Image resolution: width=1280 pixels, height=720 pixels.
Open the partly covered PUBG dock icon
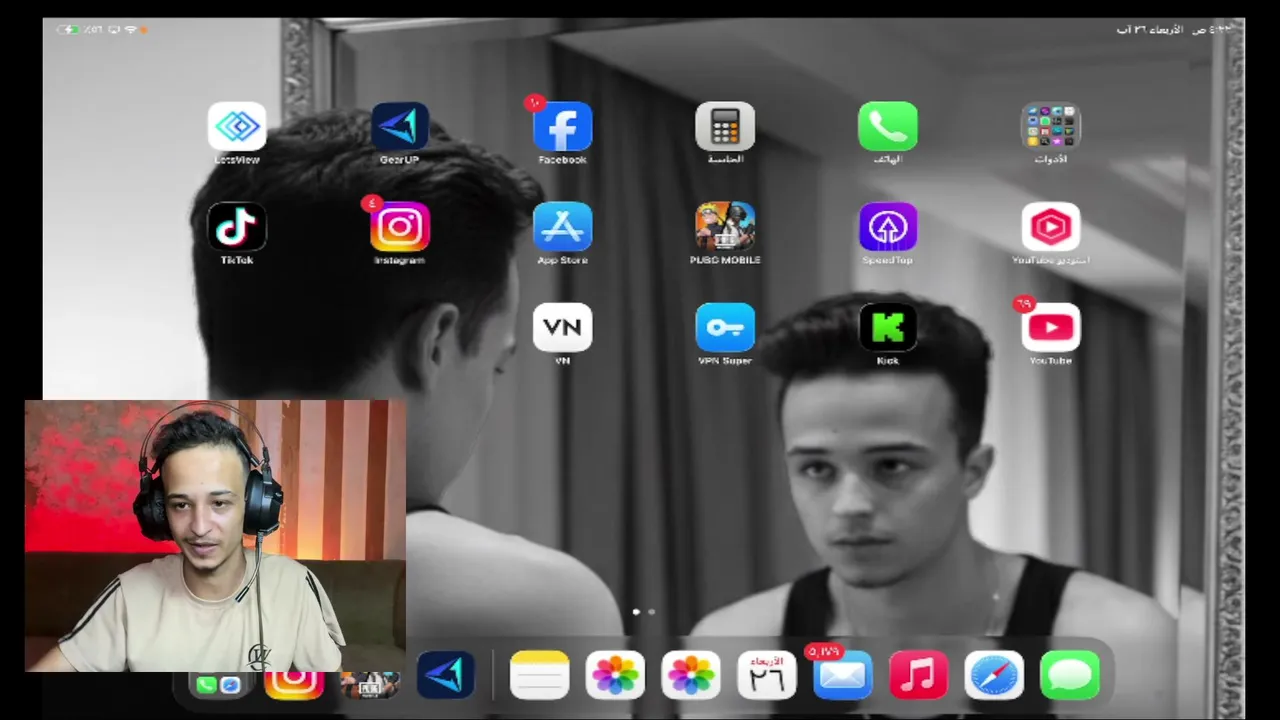370,685
